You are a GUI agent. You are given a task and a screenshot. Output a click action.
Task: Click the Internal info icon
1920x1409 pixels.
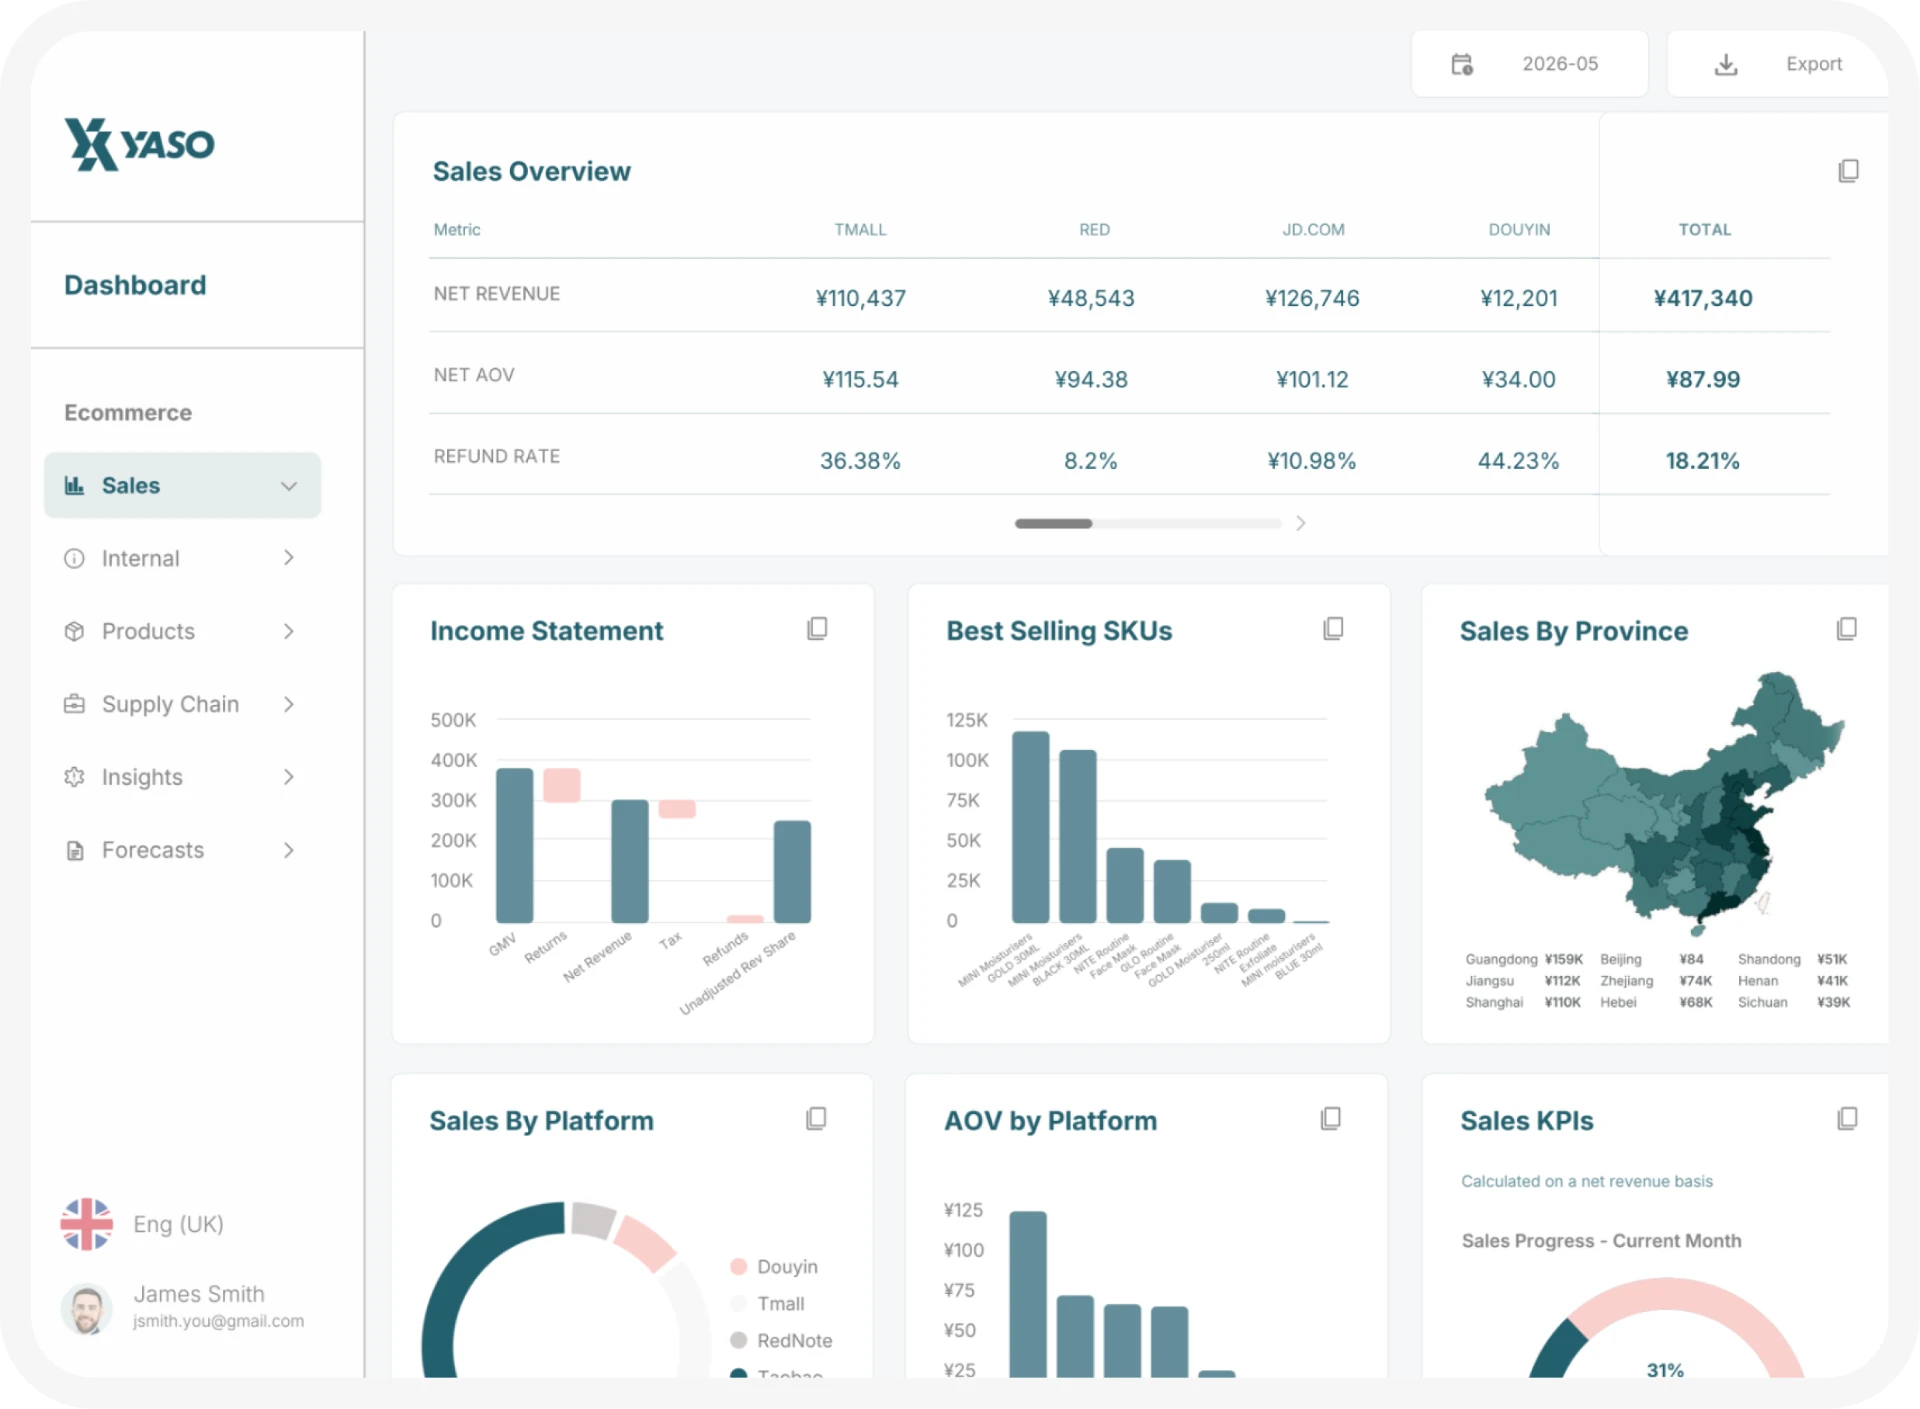point(74,558)
